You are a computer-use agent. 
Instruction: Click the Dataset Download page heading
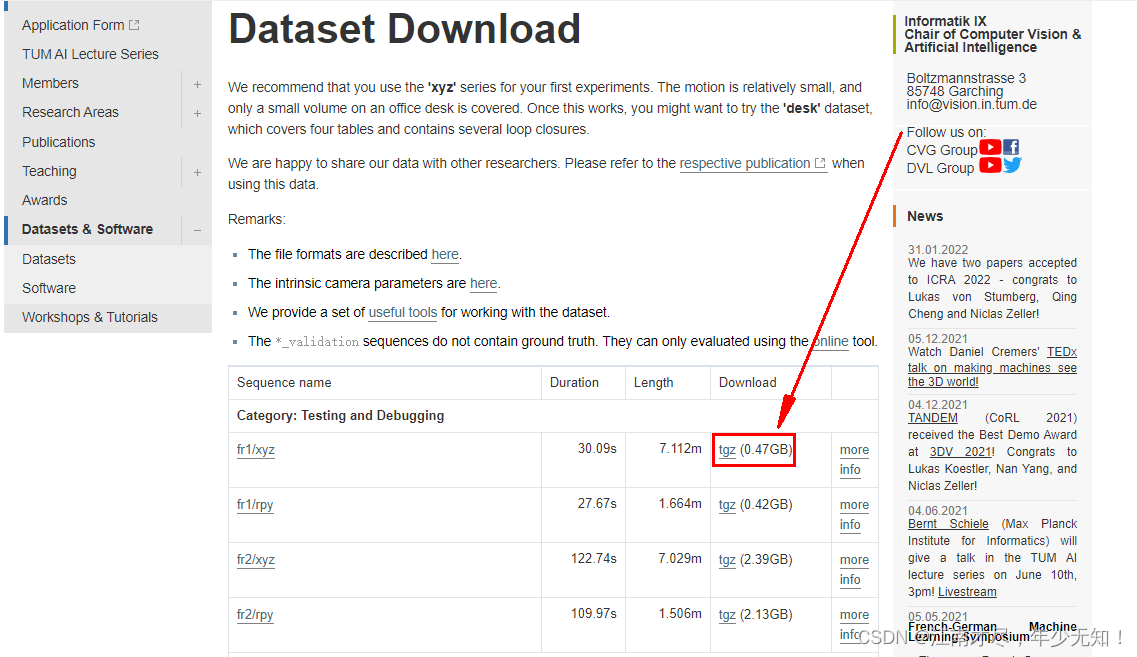(x=405, y=30)
